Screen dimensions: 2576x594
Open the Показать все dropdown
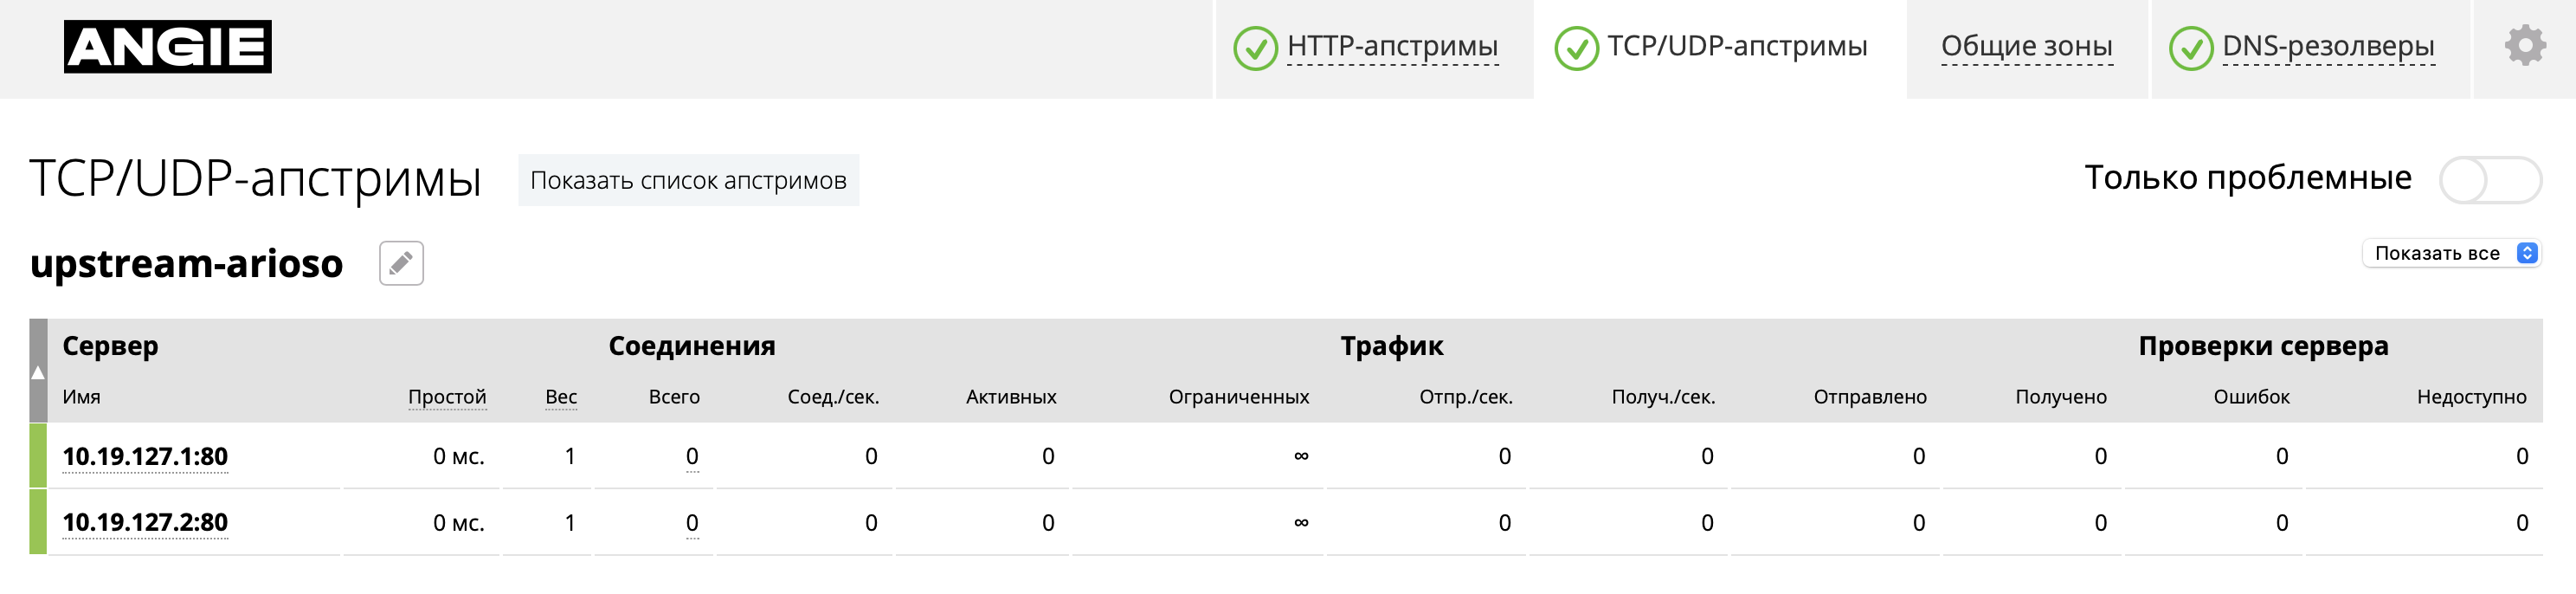[2451, 253]
